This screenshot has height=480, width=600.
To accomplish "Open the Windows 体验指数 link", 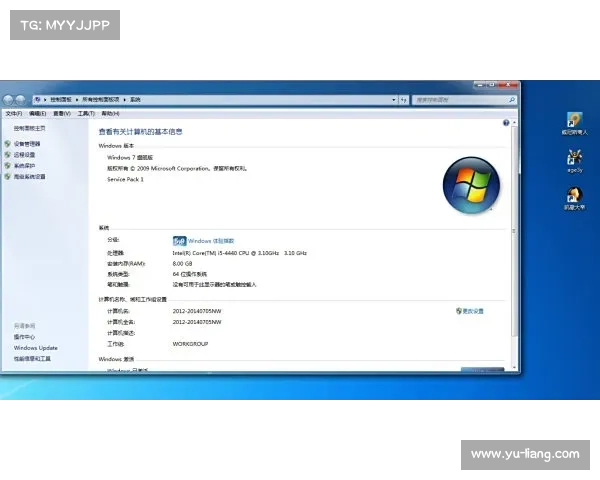I will click(211, 241).
